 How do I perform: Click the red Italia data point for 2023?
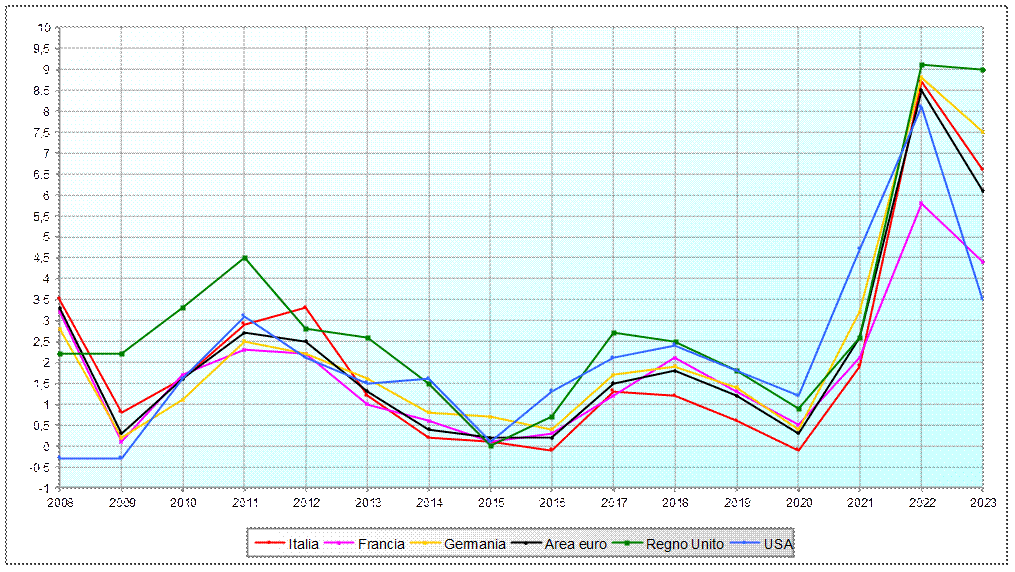pyautogui.click(x=983, y=170)
